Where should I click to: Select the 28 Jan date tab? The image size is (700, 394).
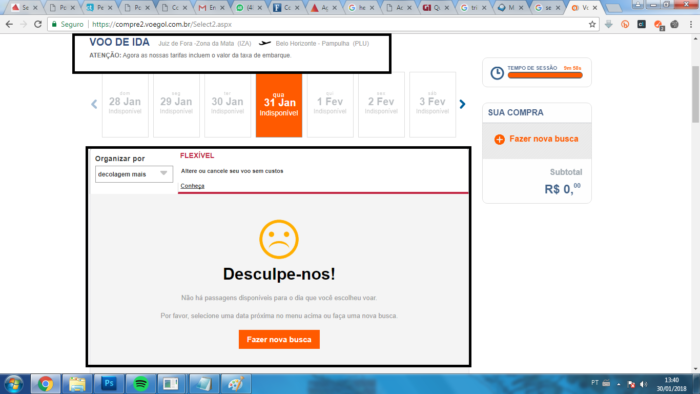tap(125, 104)
